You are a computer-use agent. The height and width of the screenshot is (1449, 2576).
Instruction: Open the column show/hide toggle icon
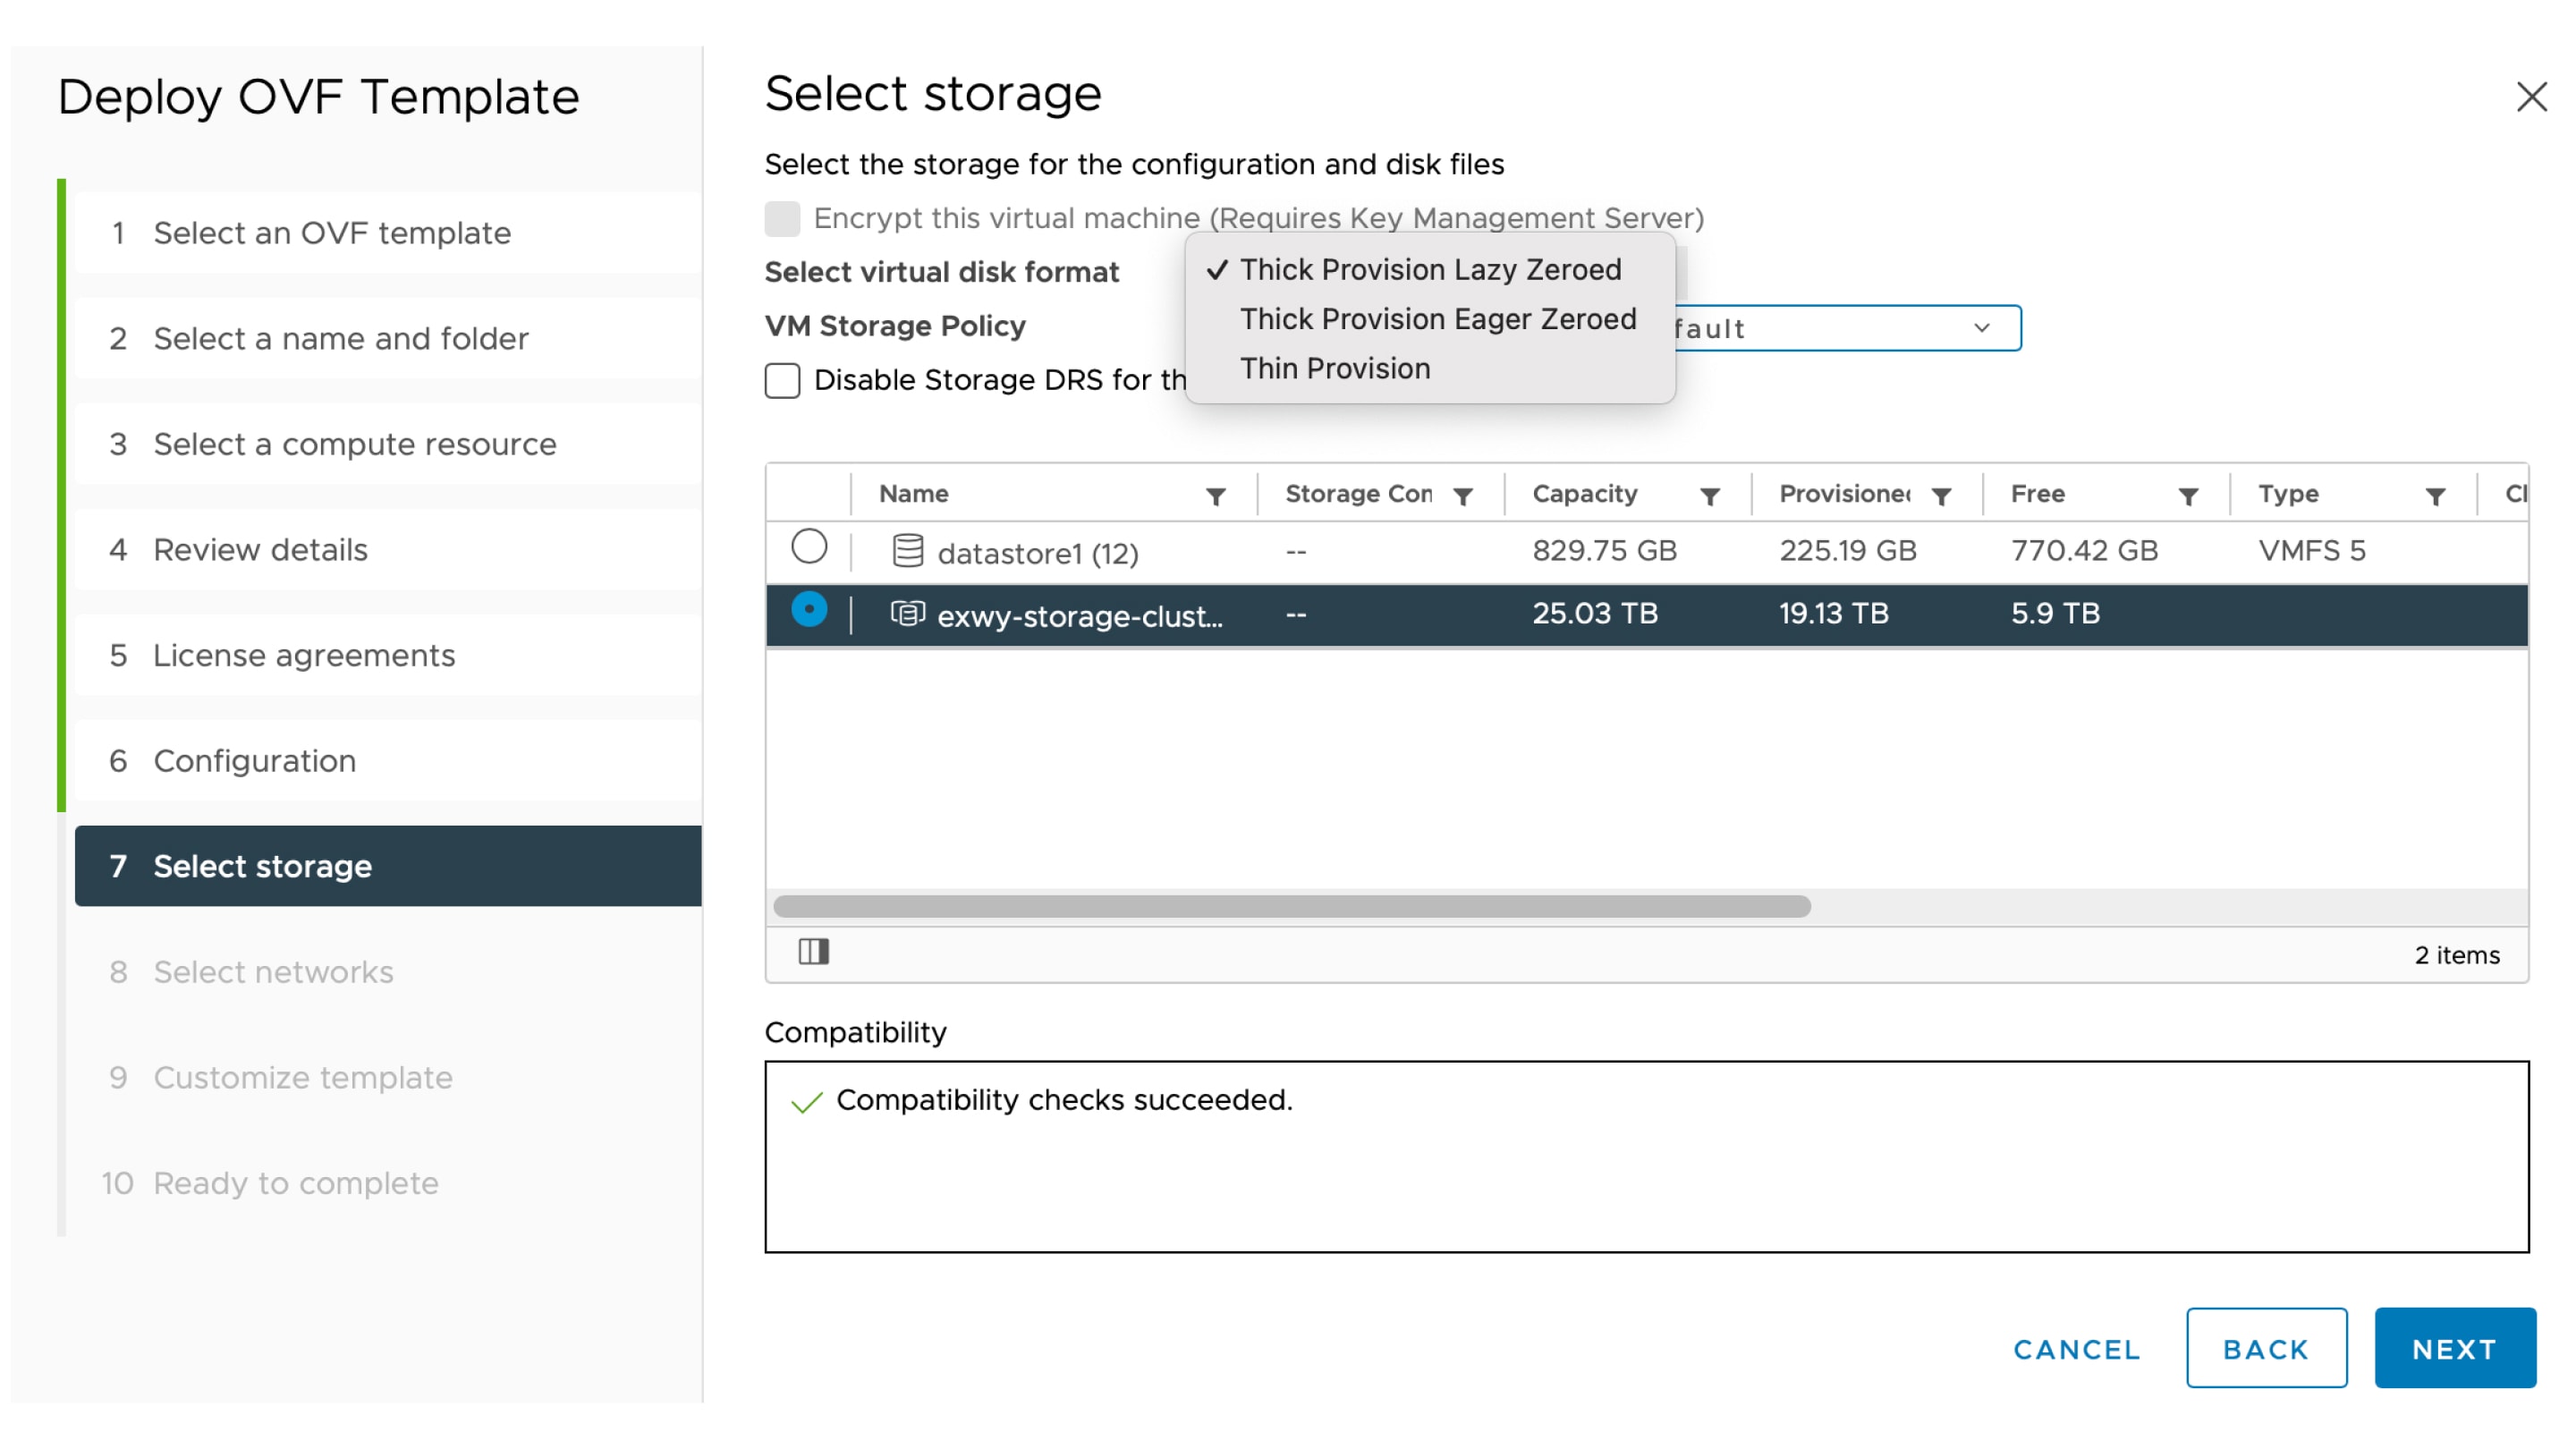coord(813,951)
